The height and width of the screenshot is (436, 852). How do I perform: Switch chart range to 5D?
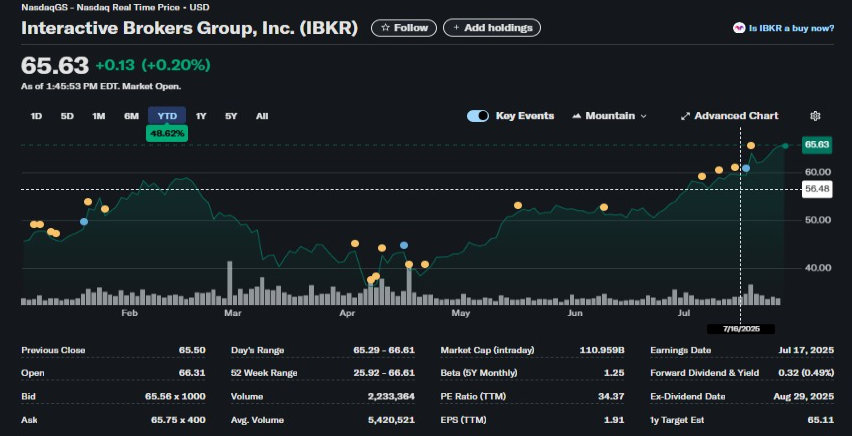pos(67,116)
